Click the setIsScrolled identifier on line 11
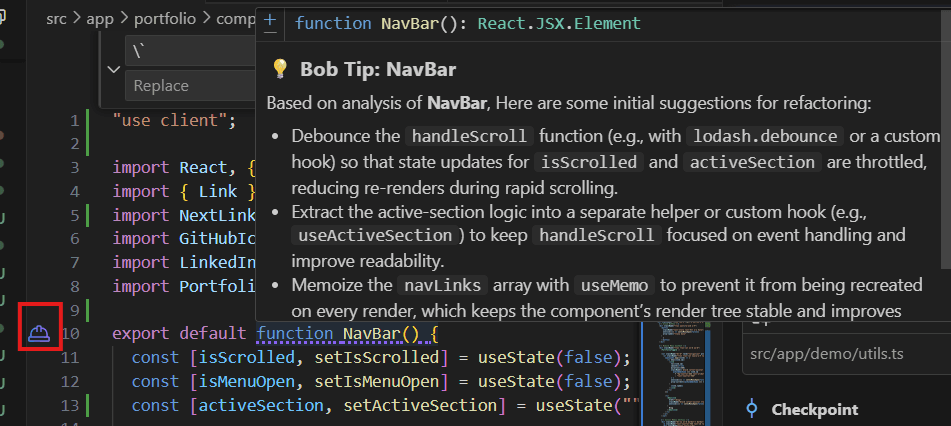The height and width of the screenshot is (426, 951). (x=375, y=357)
